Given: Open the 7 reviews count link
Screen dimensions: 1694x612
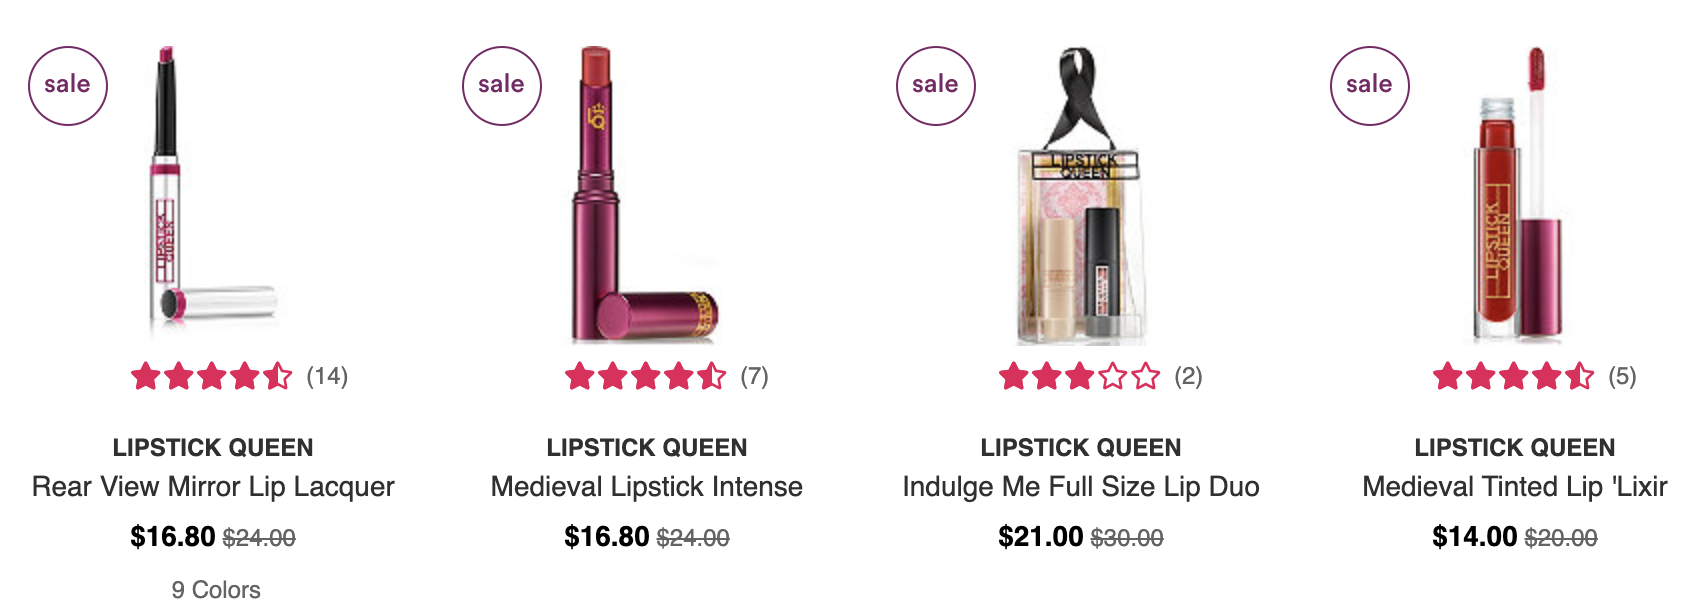Looking at the screenshot, I should 755,377.
